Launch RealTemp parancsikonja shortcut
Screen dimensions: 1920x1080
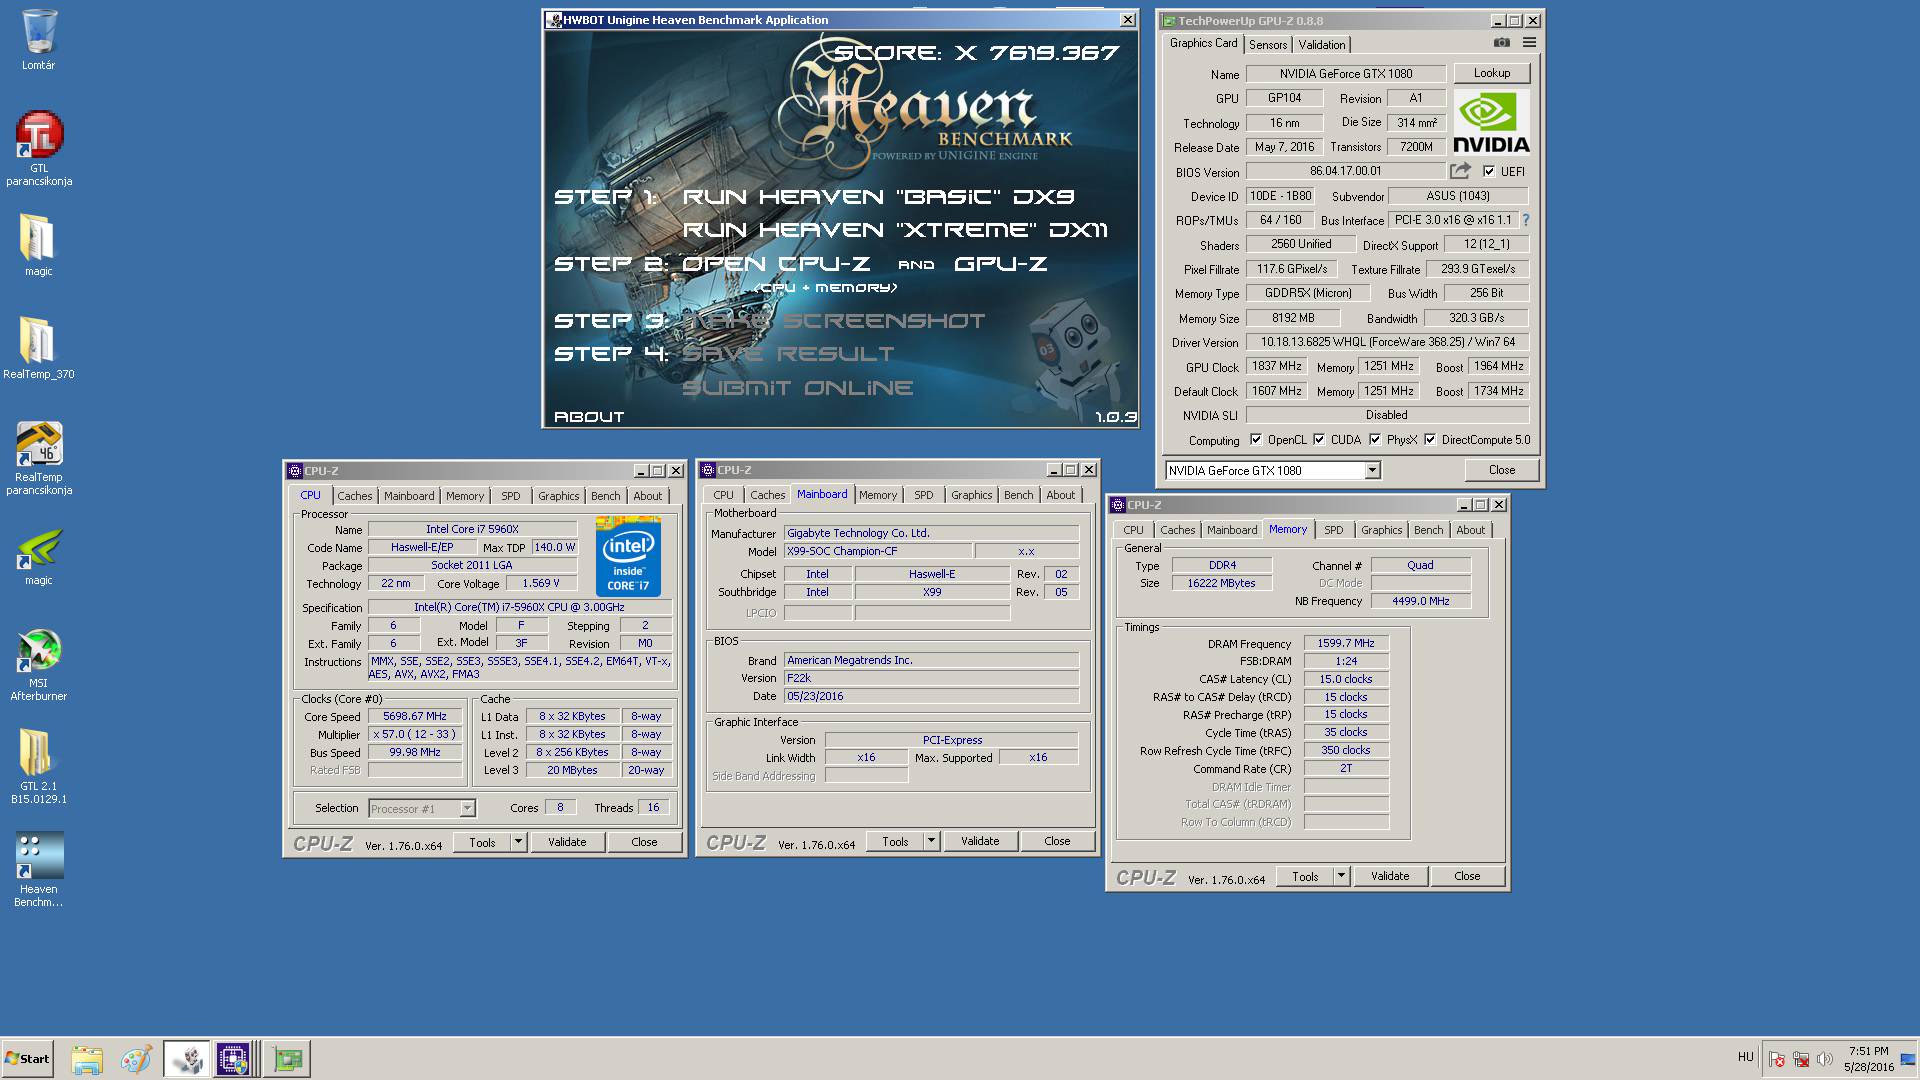coord(38,457)
